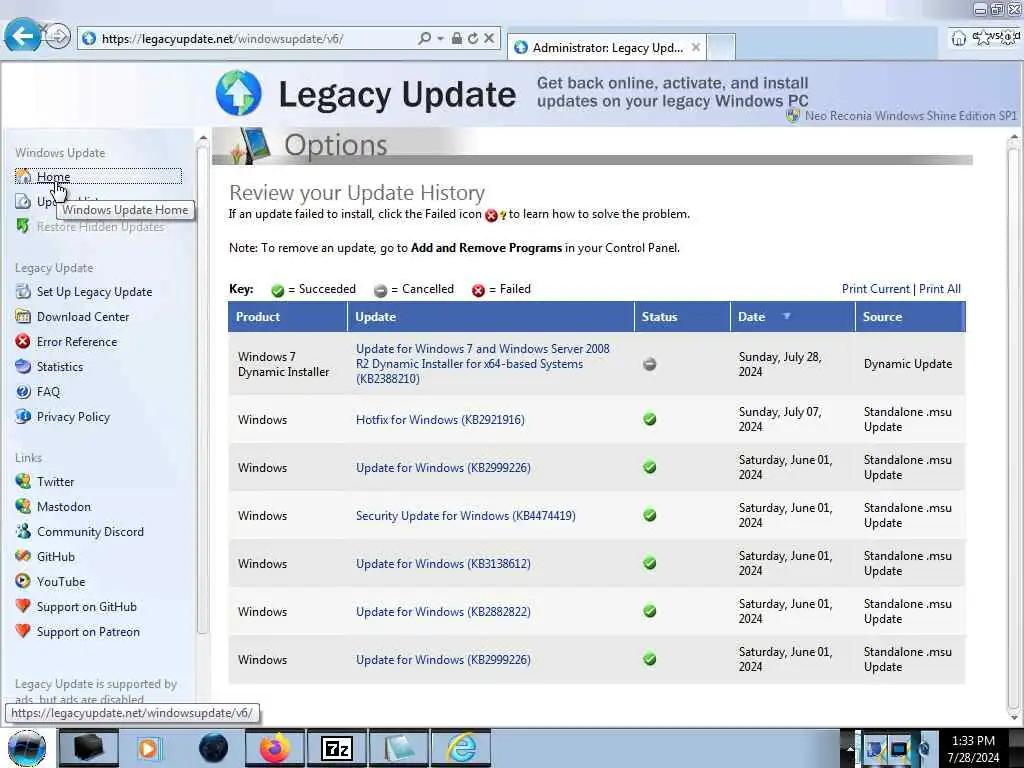The image size is (1024, 768).
Task: Open the media player taskbar icon
Action: pyautogui.click(x=149, y=748)
